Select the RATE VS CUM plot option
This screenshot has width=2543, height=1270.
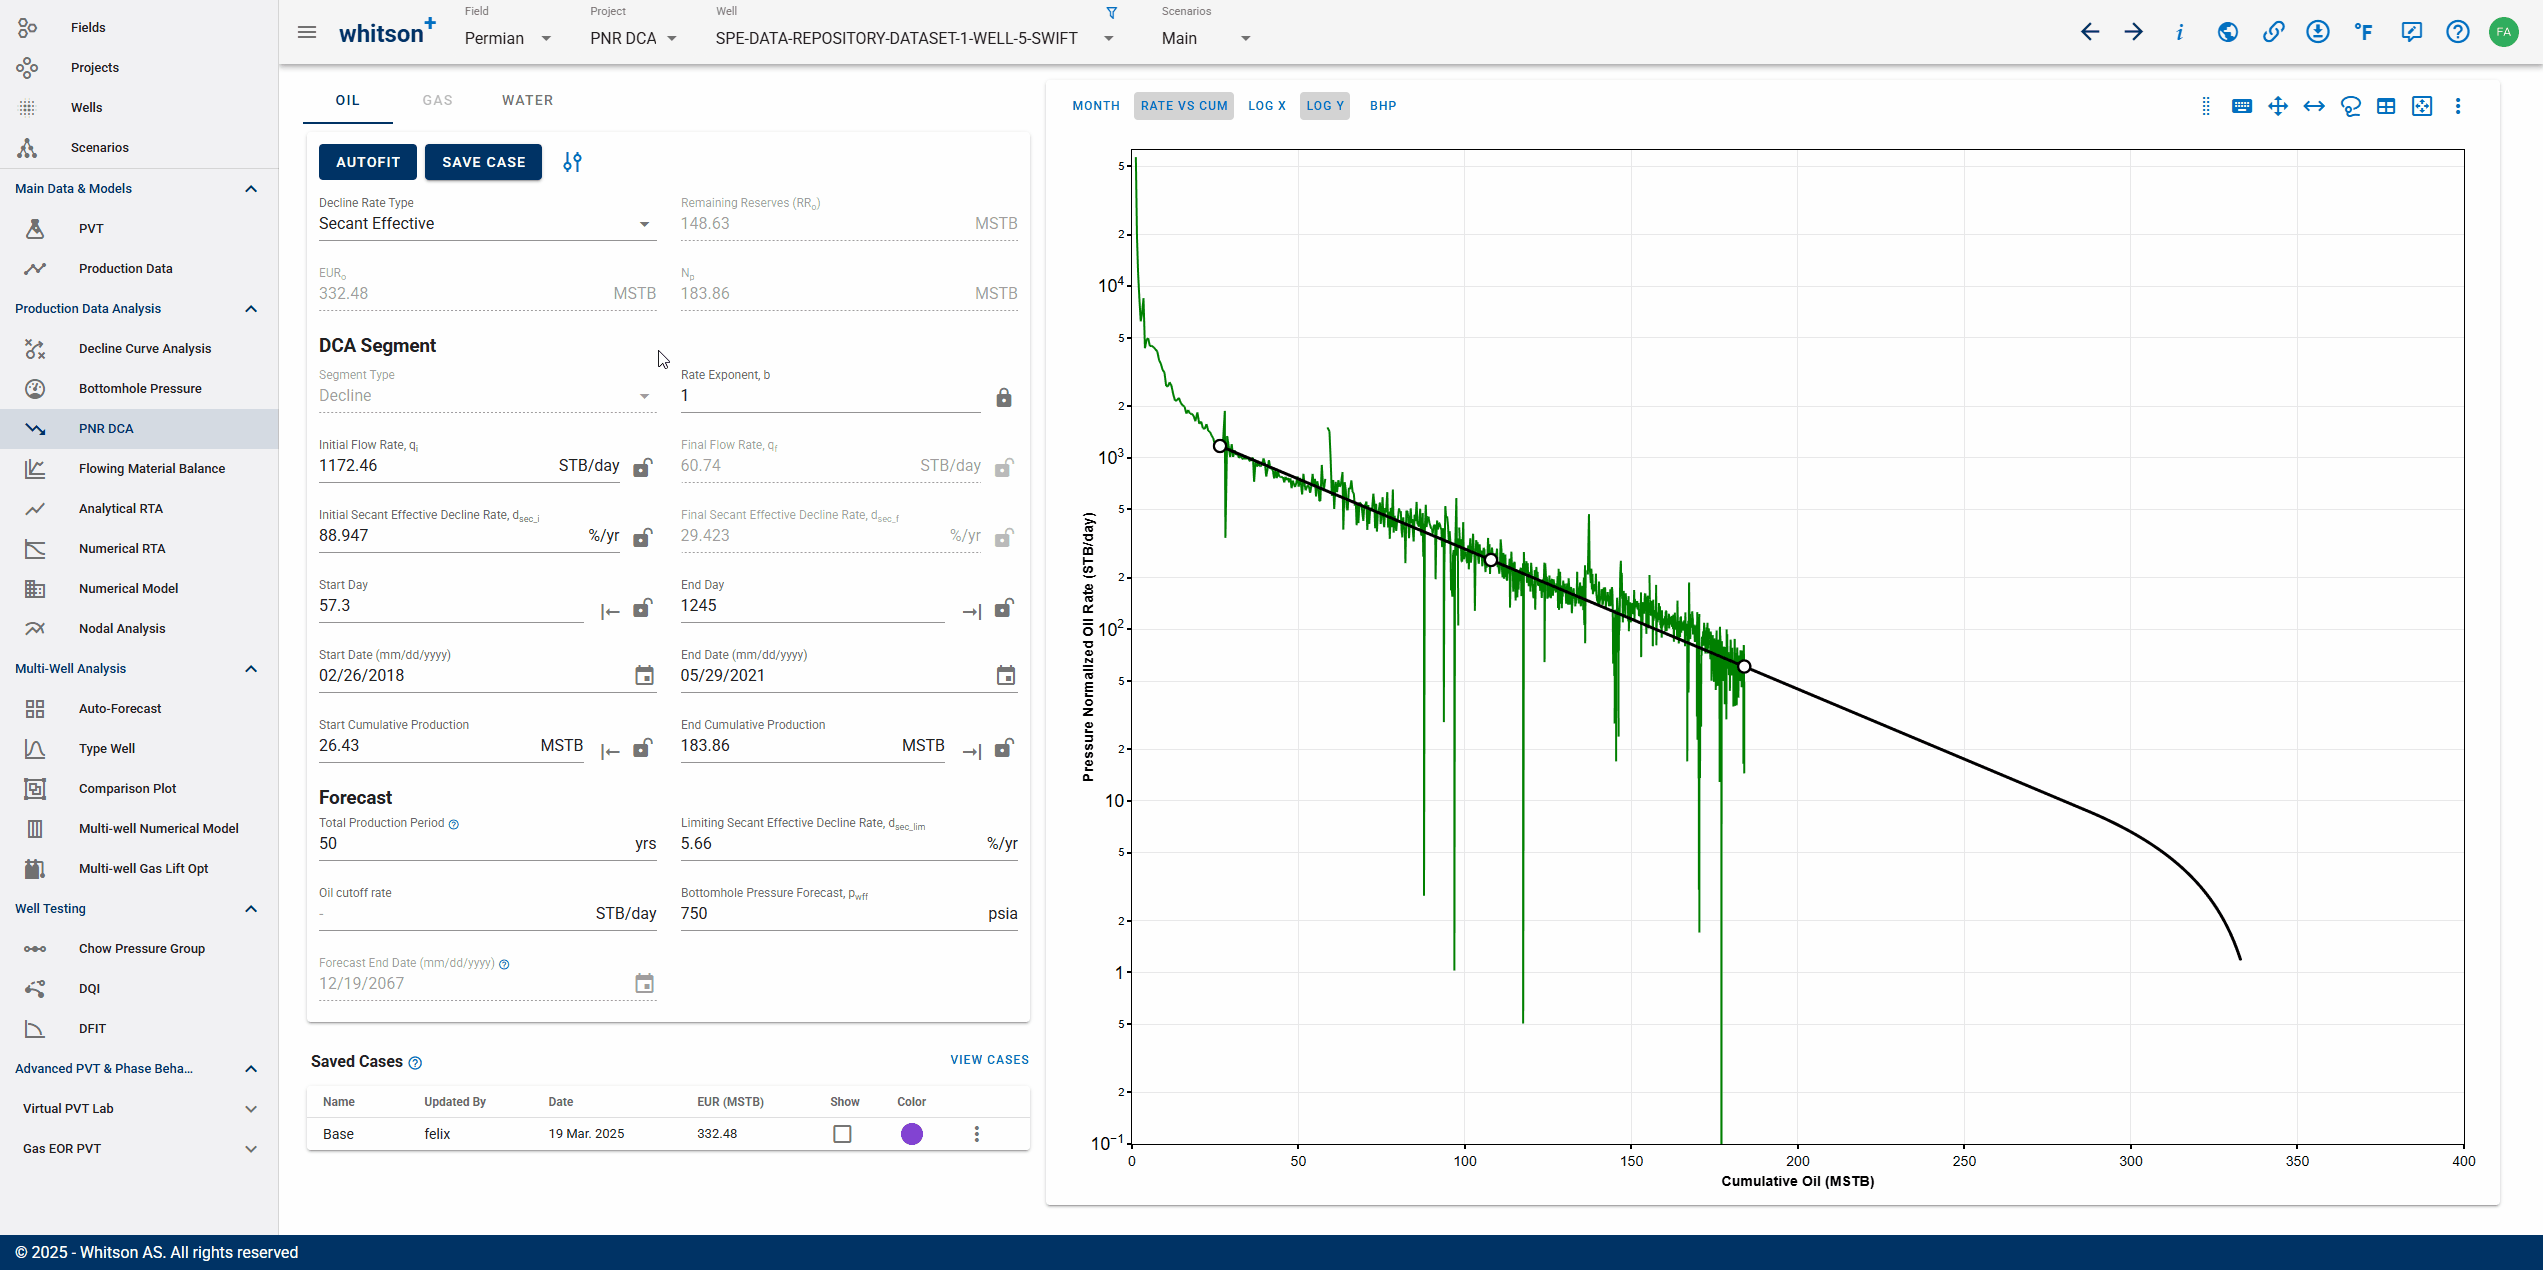click(1184, 106)
